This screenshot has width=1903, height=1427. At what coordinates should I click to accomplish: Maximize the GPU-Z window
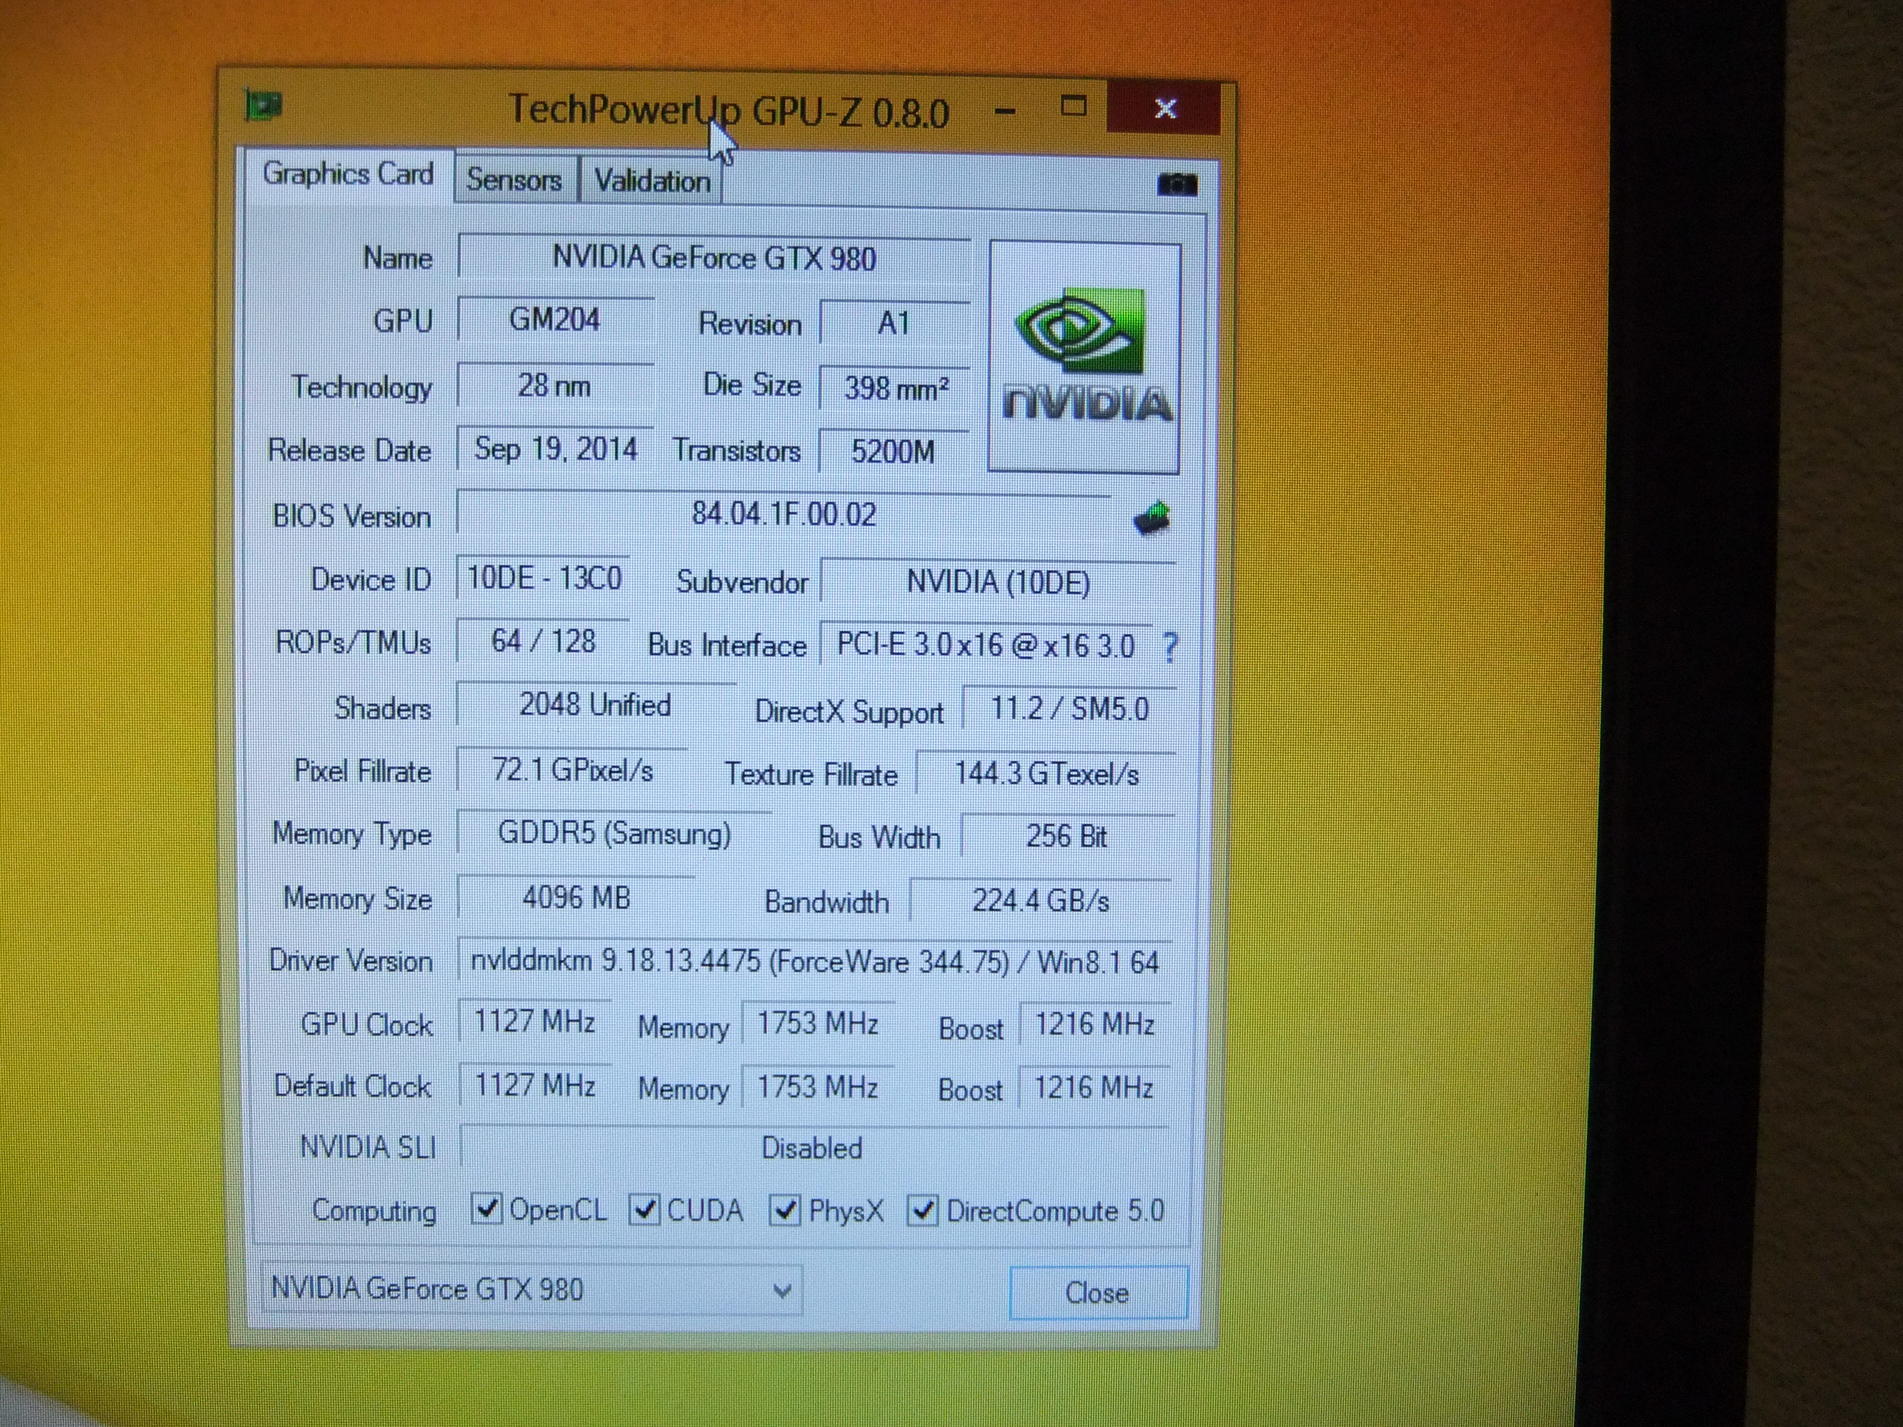[x=1073, y=107]
